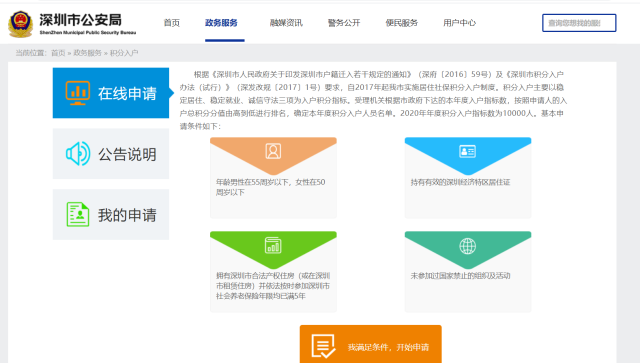This screenshot has width=640, height=363.
Task: Select the 政务服务 navigation tab
Action: (221, 23)
